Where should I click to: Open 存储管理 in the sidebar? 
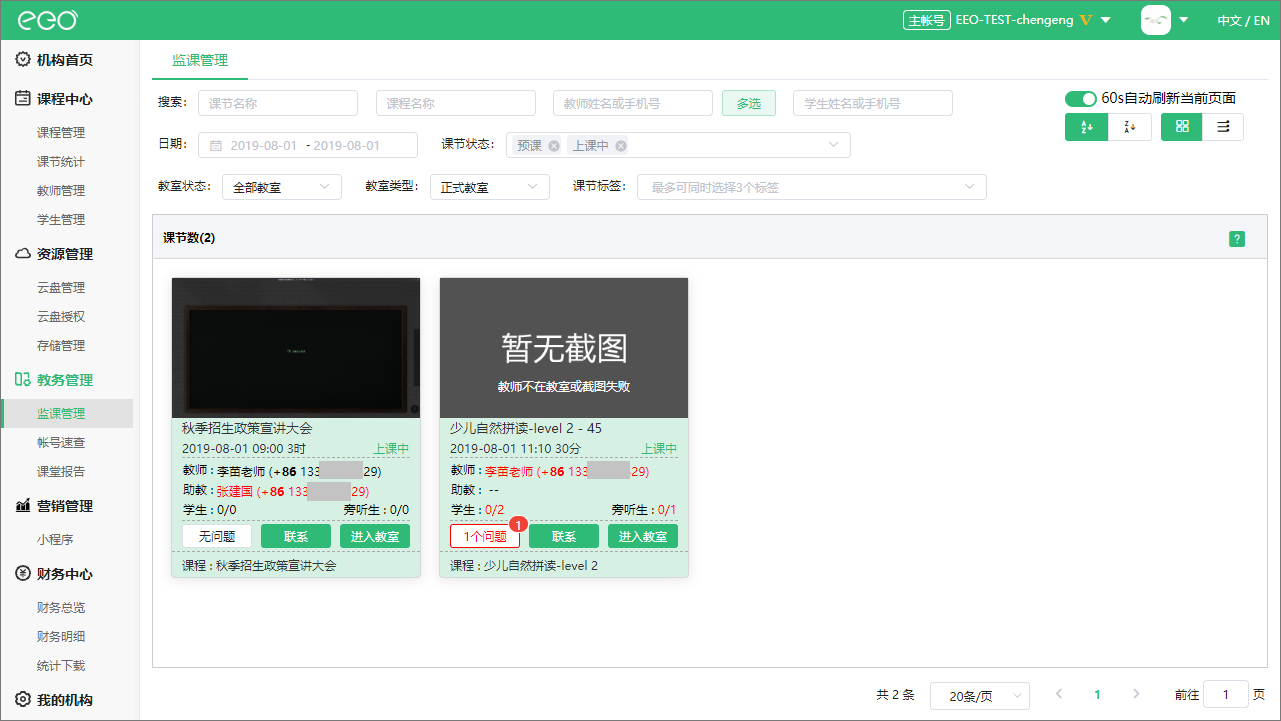click(x=61, y=345)
